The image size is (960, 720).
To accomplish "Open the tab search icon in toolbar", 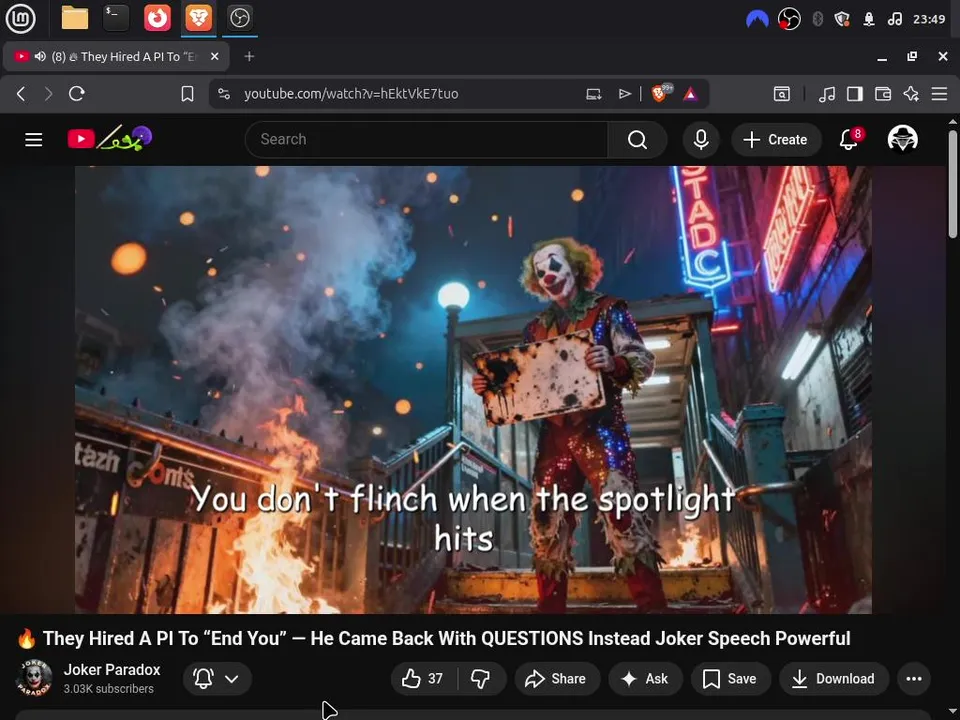I will click(782, 94).
